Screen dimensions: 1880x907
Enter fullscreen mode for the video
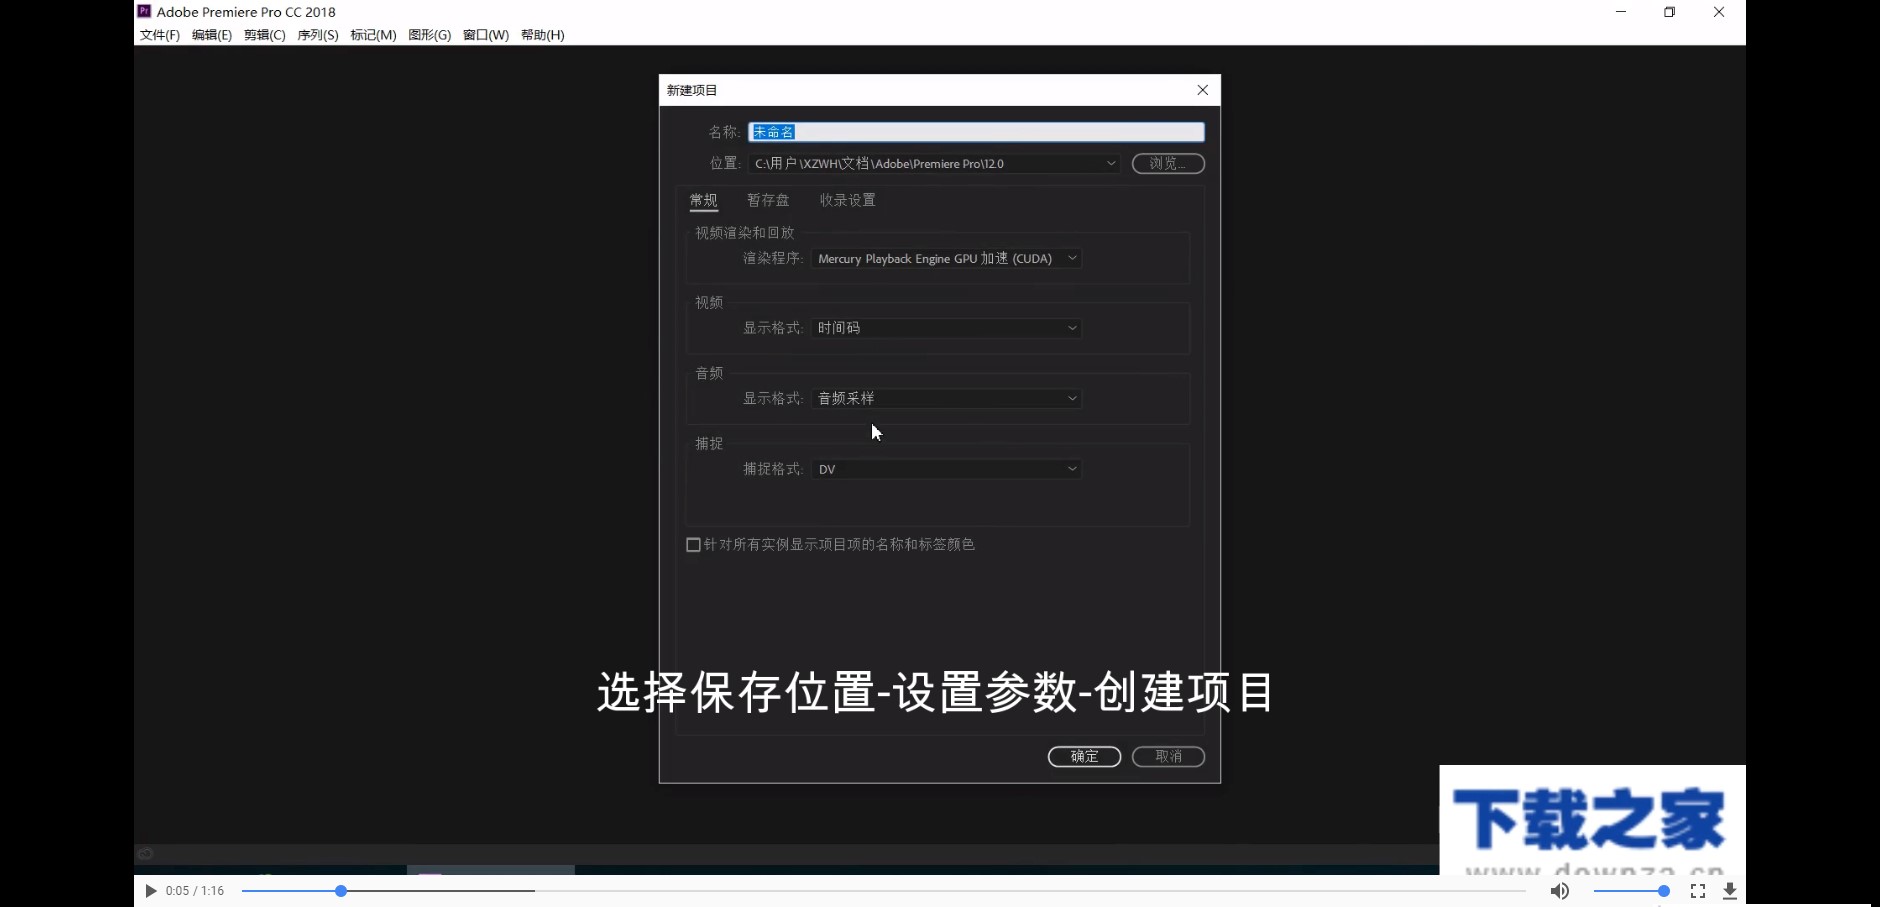(1699, 890)
